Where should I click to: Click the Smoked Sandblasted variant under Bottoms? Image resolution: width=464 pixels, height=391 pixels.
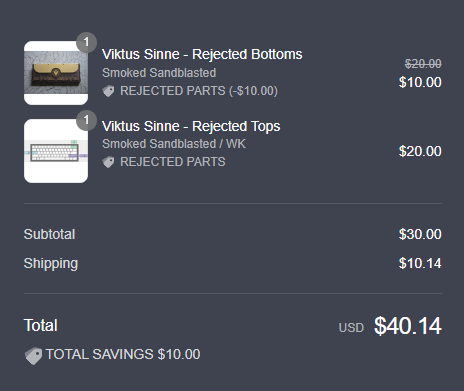pyautogui.click(x=159, y=73)
